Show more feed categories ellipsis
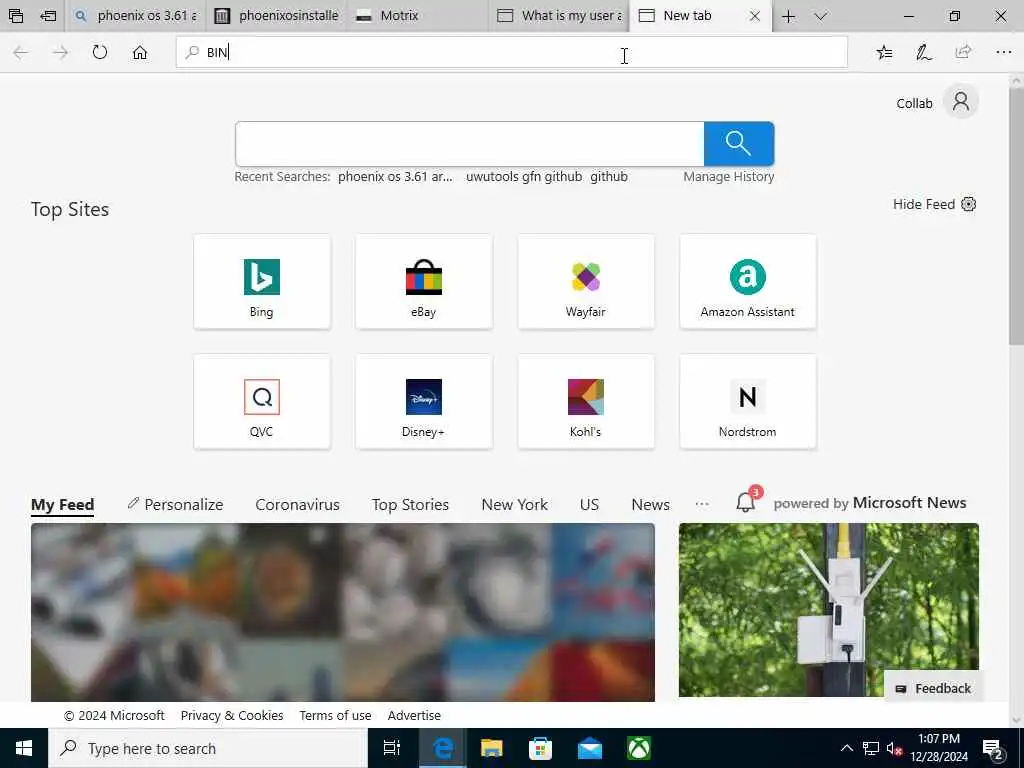This screenshot has height=768, width=1024. 702,504
